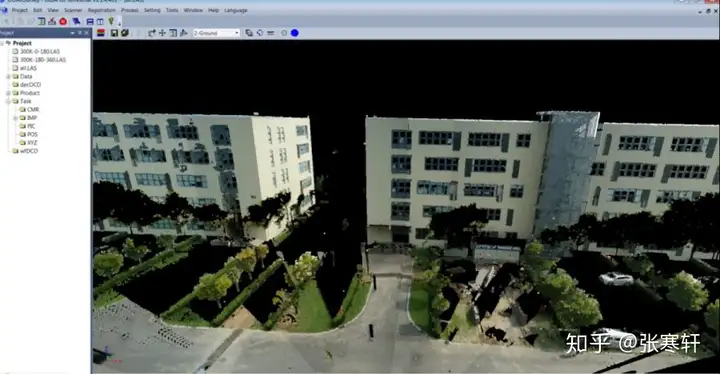Select the IMP folder
The image size is (720, 374).
tap(32, 118)
